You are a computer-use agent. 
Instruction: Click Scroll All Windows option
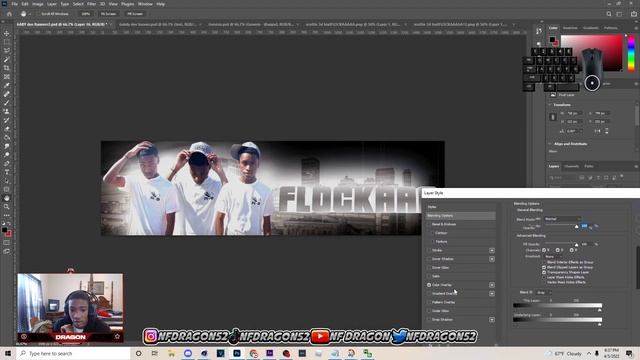point(55,14)
